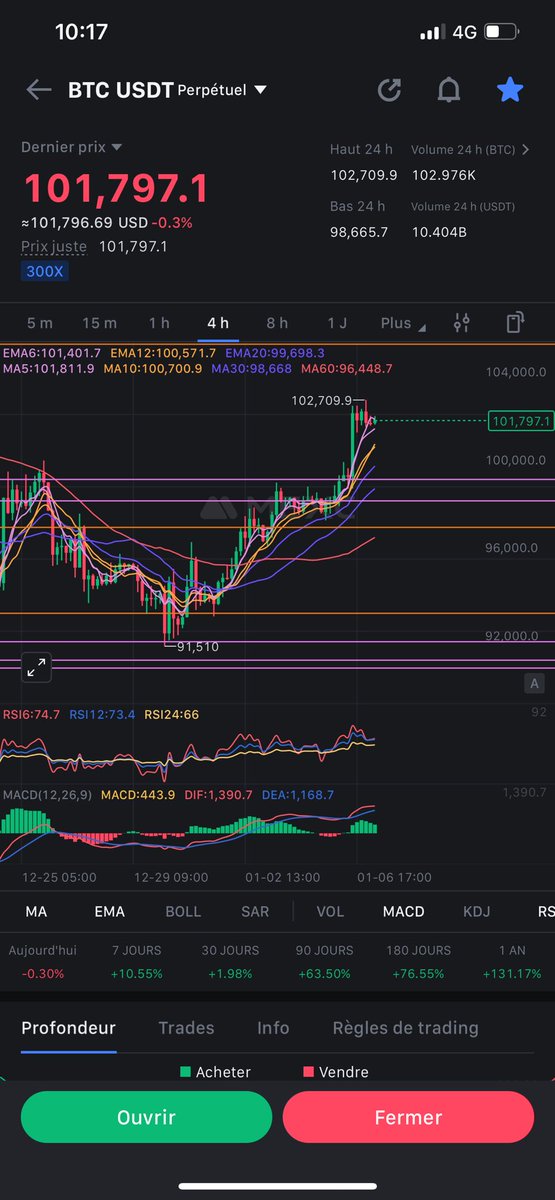Expand chart to fullscreen icon
The image size is (555, 1200).
(x=36, y=667)
